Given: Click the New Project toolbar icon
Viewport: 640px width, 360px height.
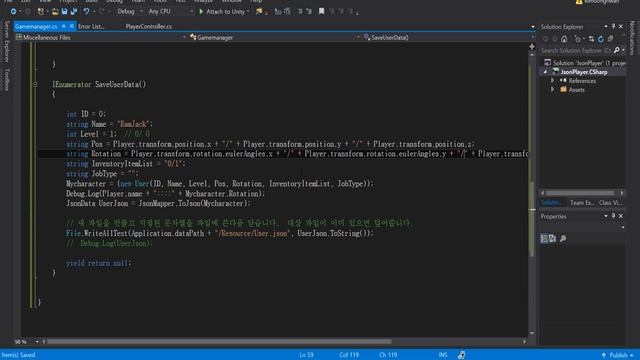Looking at the screenshot, I should tap(40, 11).
